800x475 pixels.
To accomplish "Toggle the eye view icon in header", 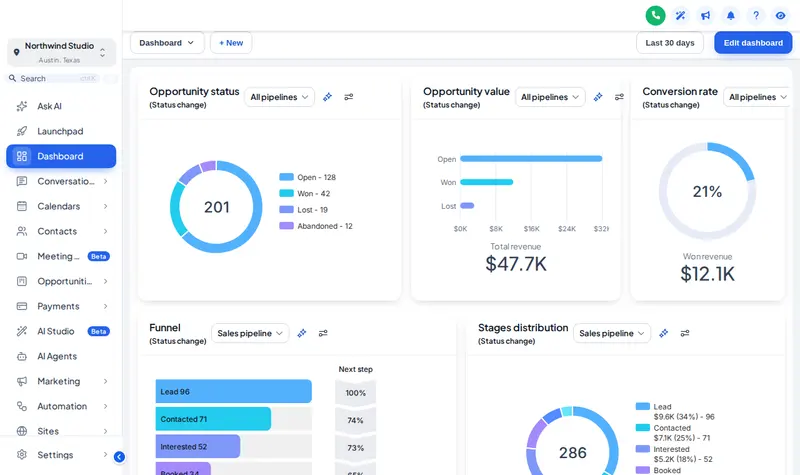I will click(x=781, y=15).
